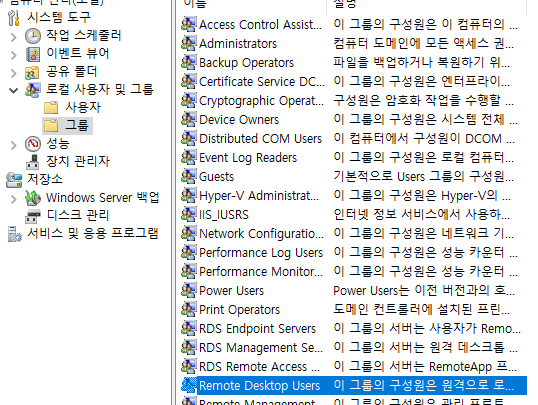
Task: Click the Power Users group icon
Action: pyautogui.click(x=189, y=290)
